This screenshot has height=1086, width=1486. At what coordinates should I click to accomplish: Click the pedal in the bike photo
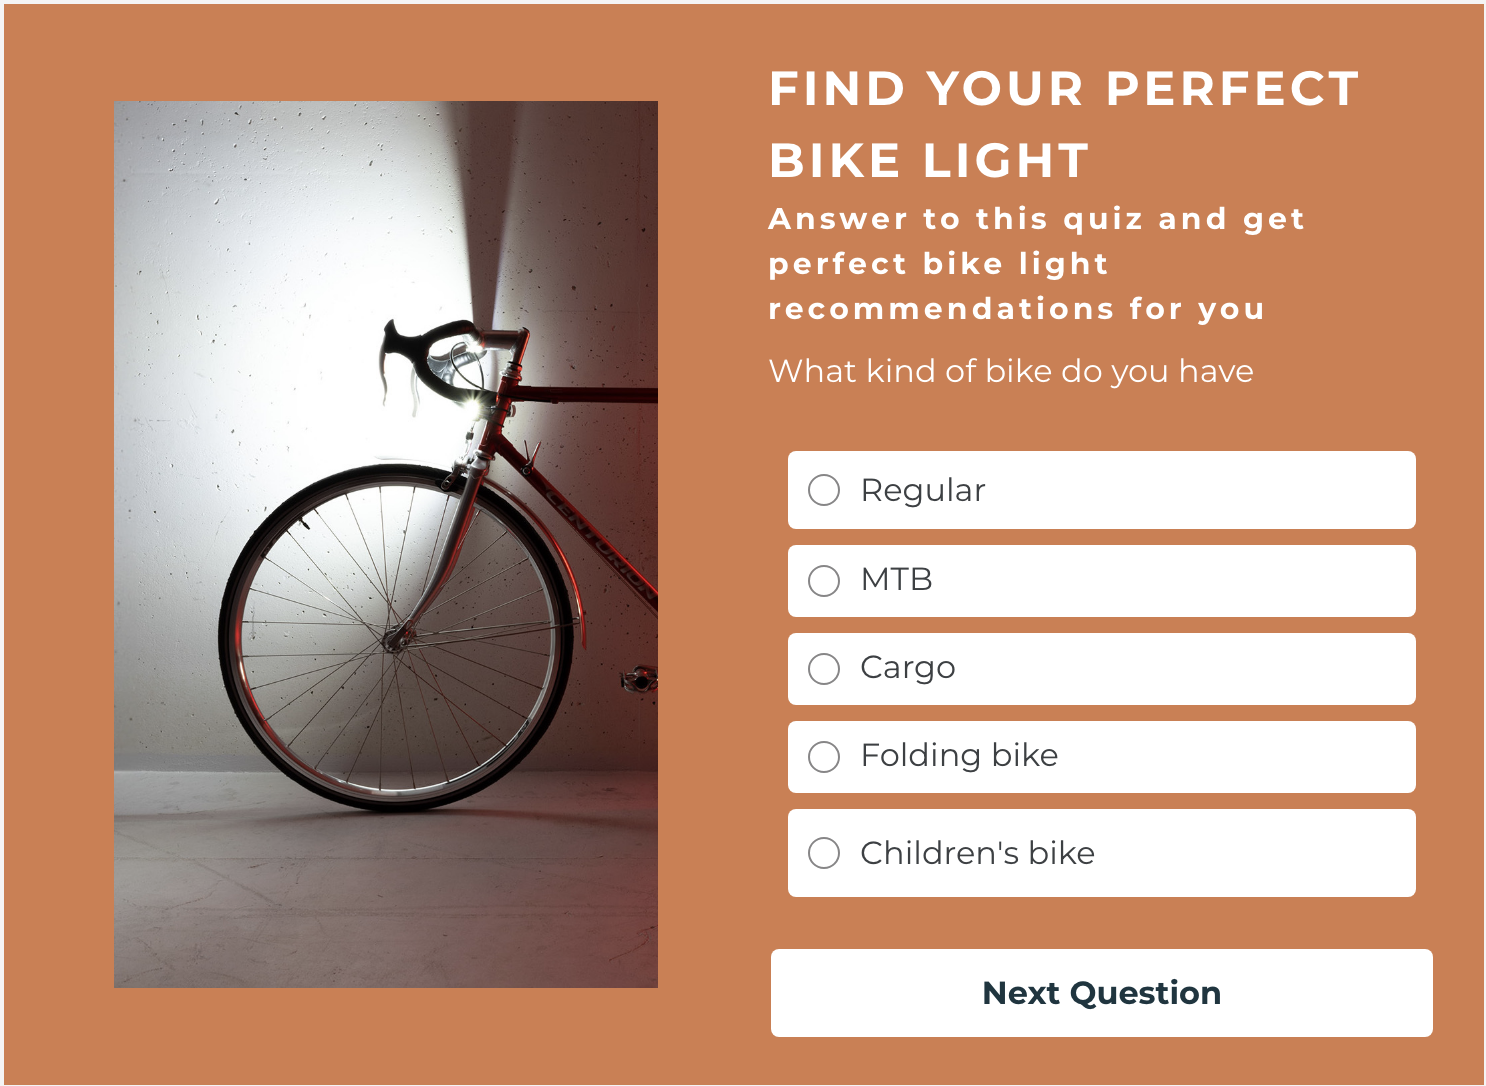coord(638,680)
